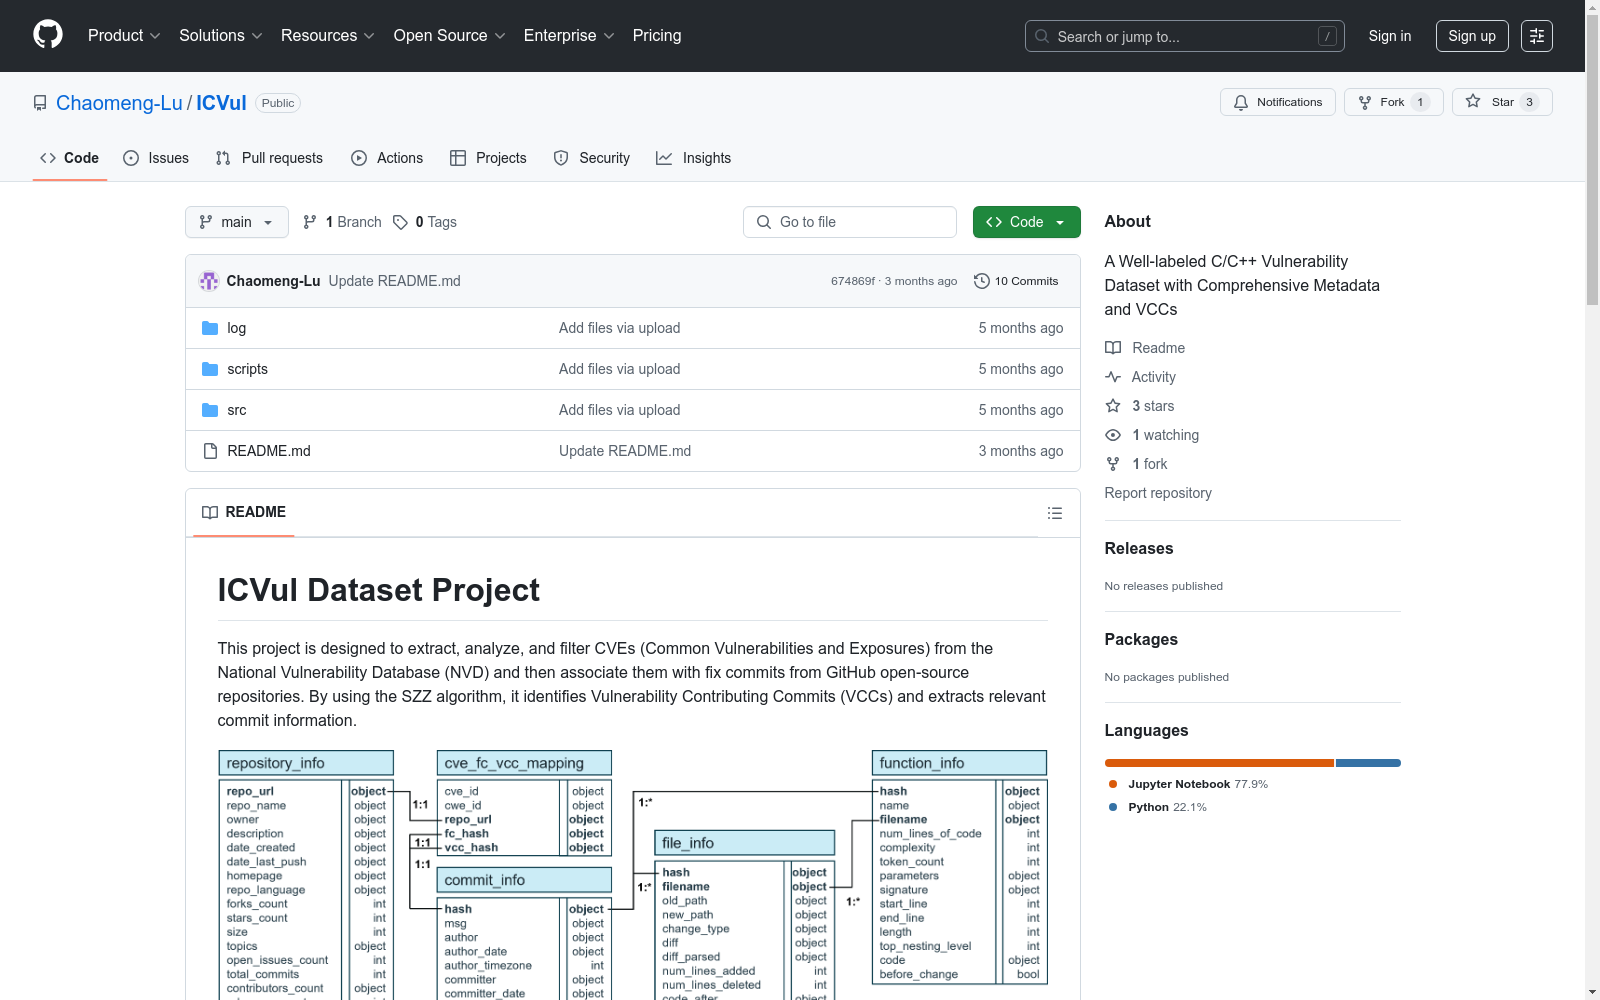Click the Activity pulse icon
Screen dimensions: 1600x1000
(1113, 377)
